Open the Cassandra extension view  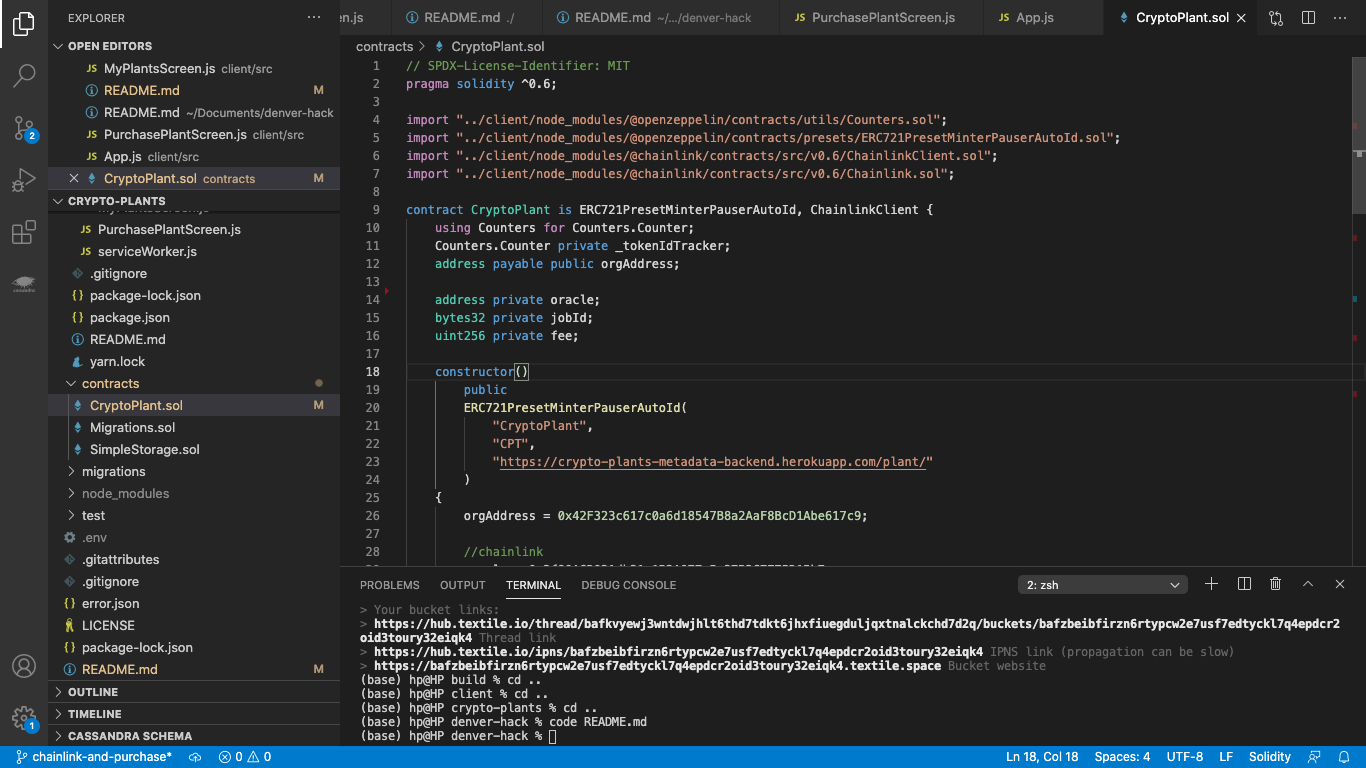click(x=24, y=285)
